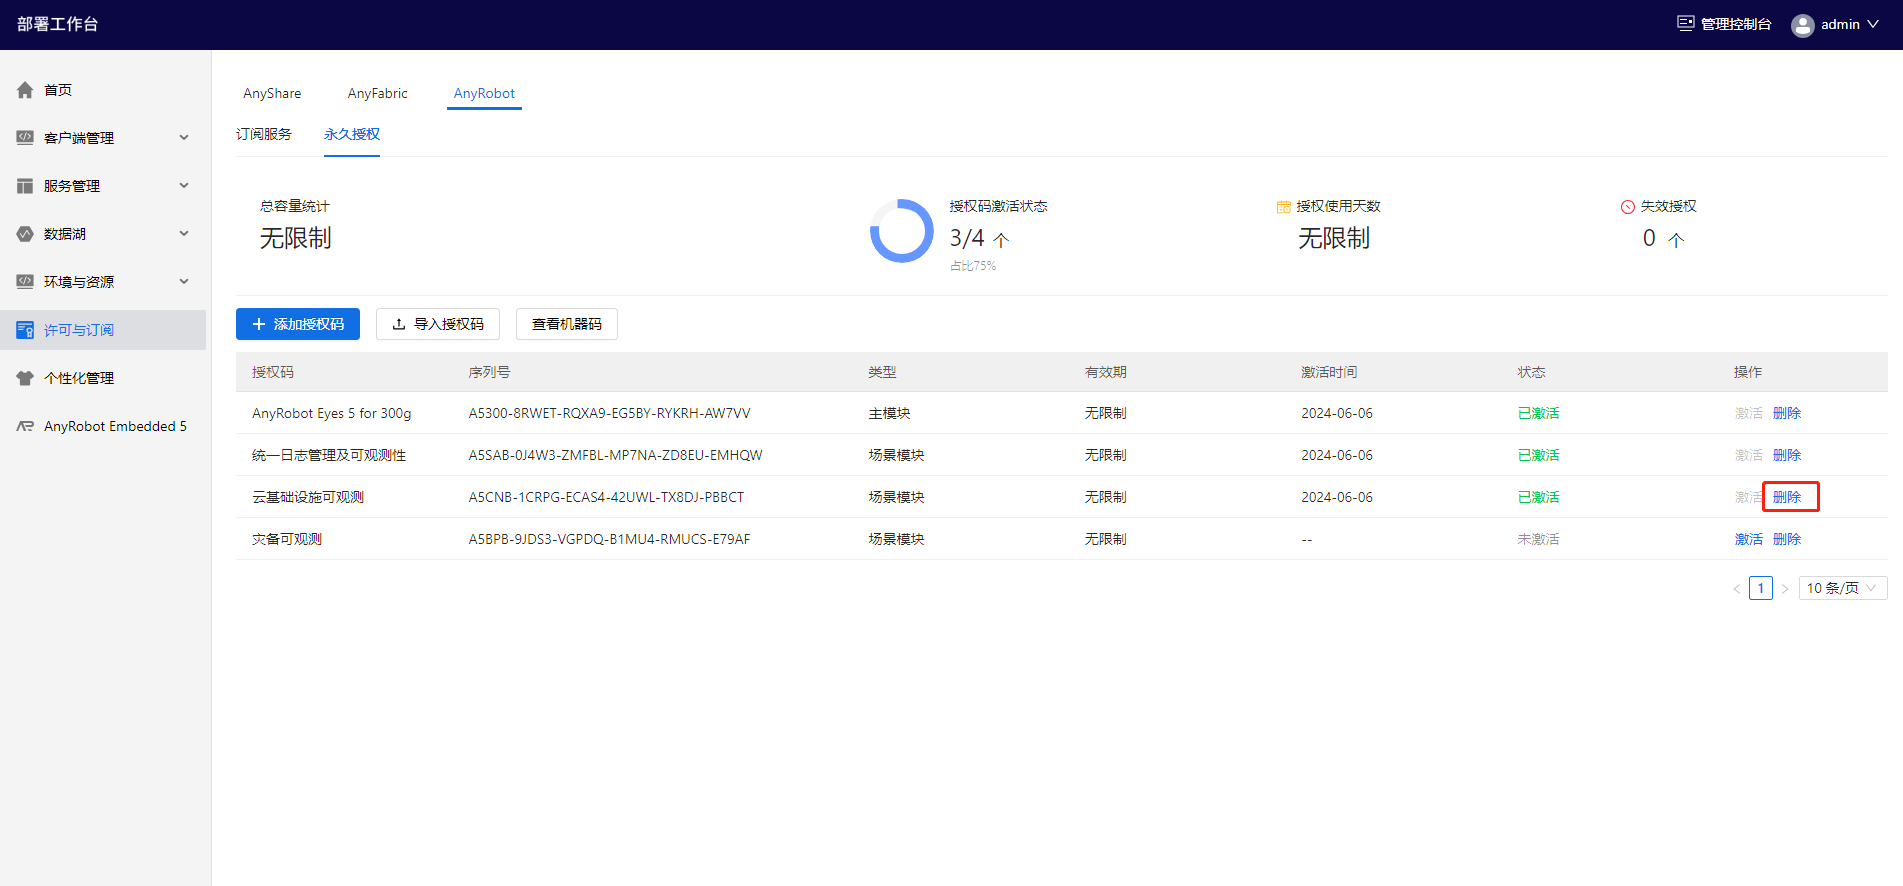The image size is (1903, 886).
Task: Click the 占比75% label
Action: coord(973,266)
